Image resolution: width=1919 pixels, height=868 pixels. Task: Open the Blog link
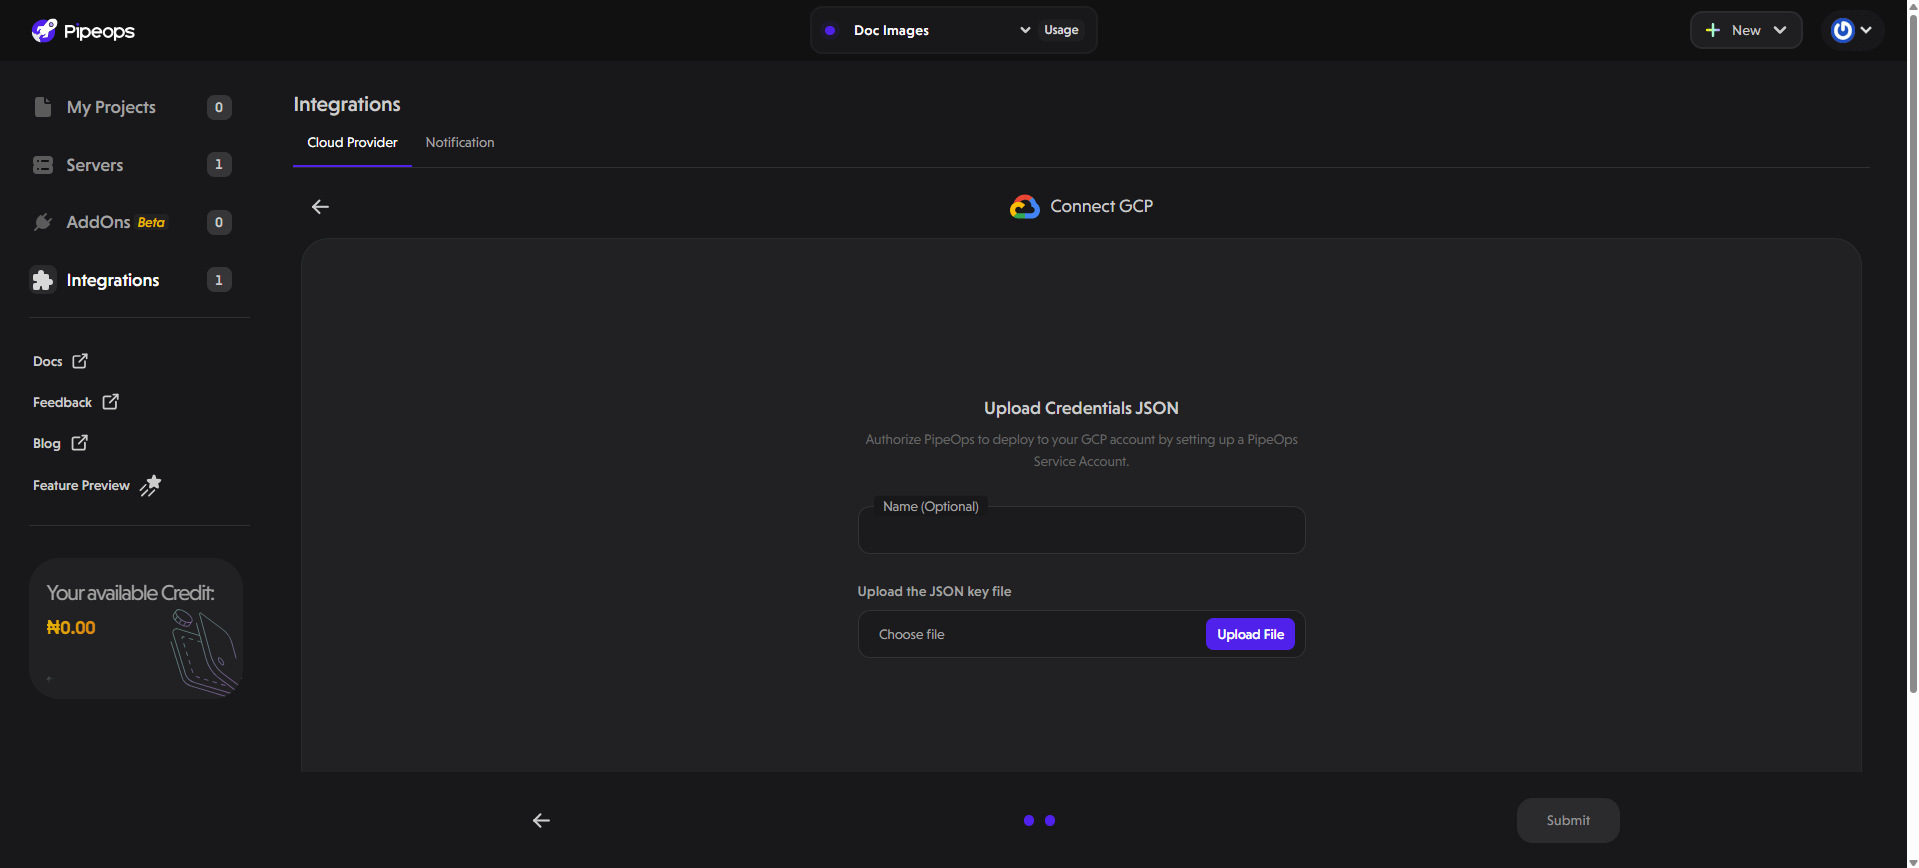(47, 443)
